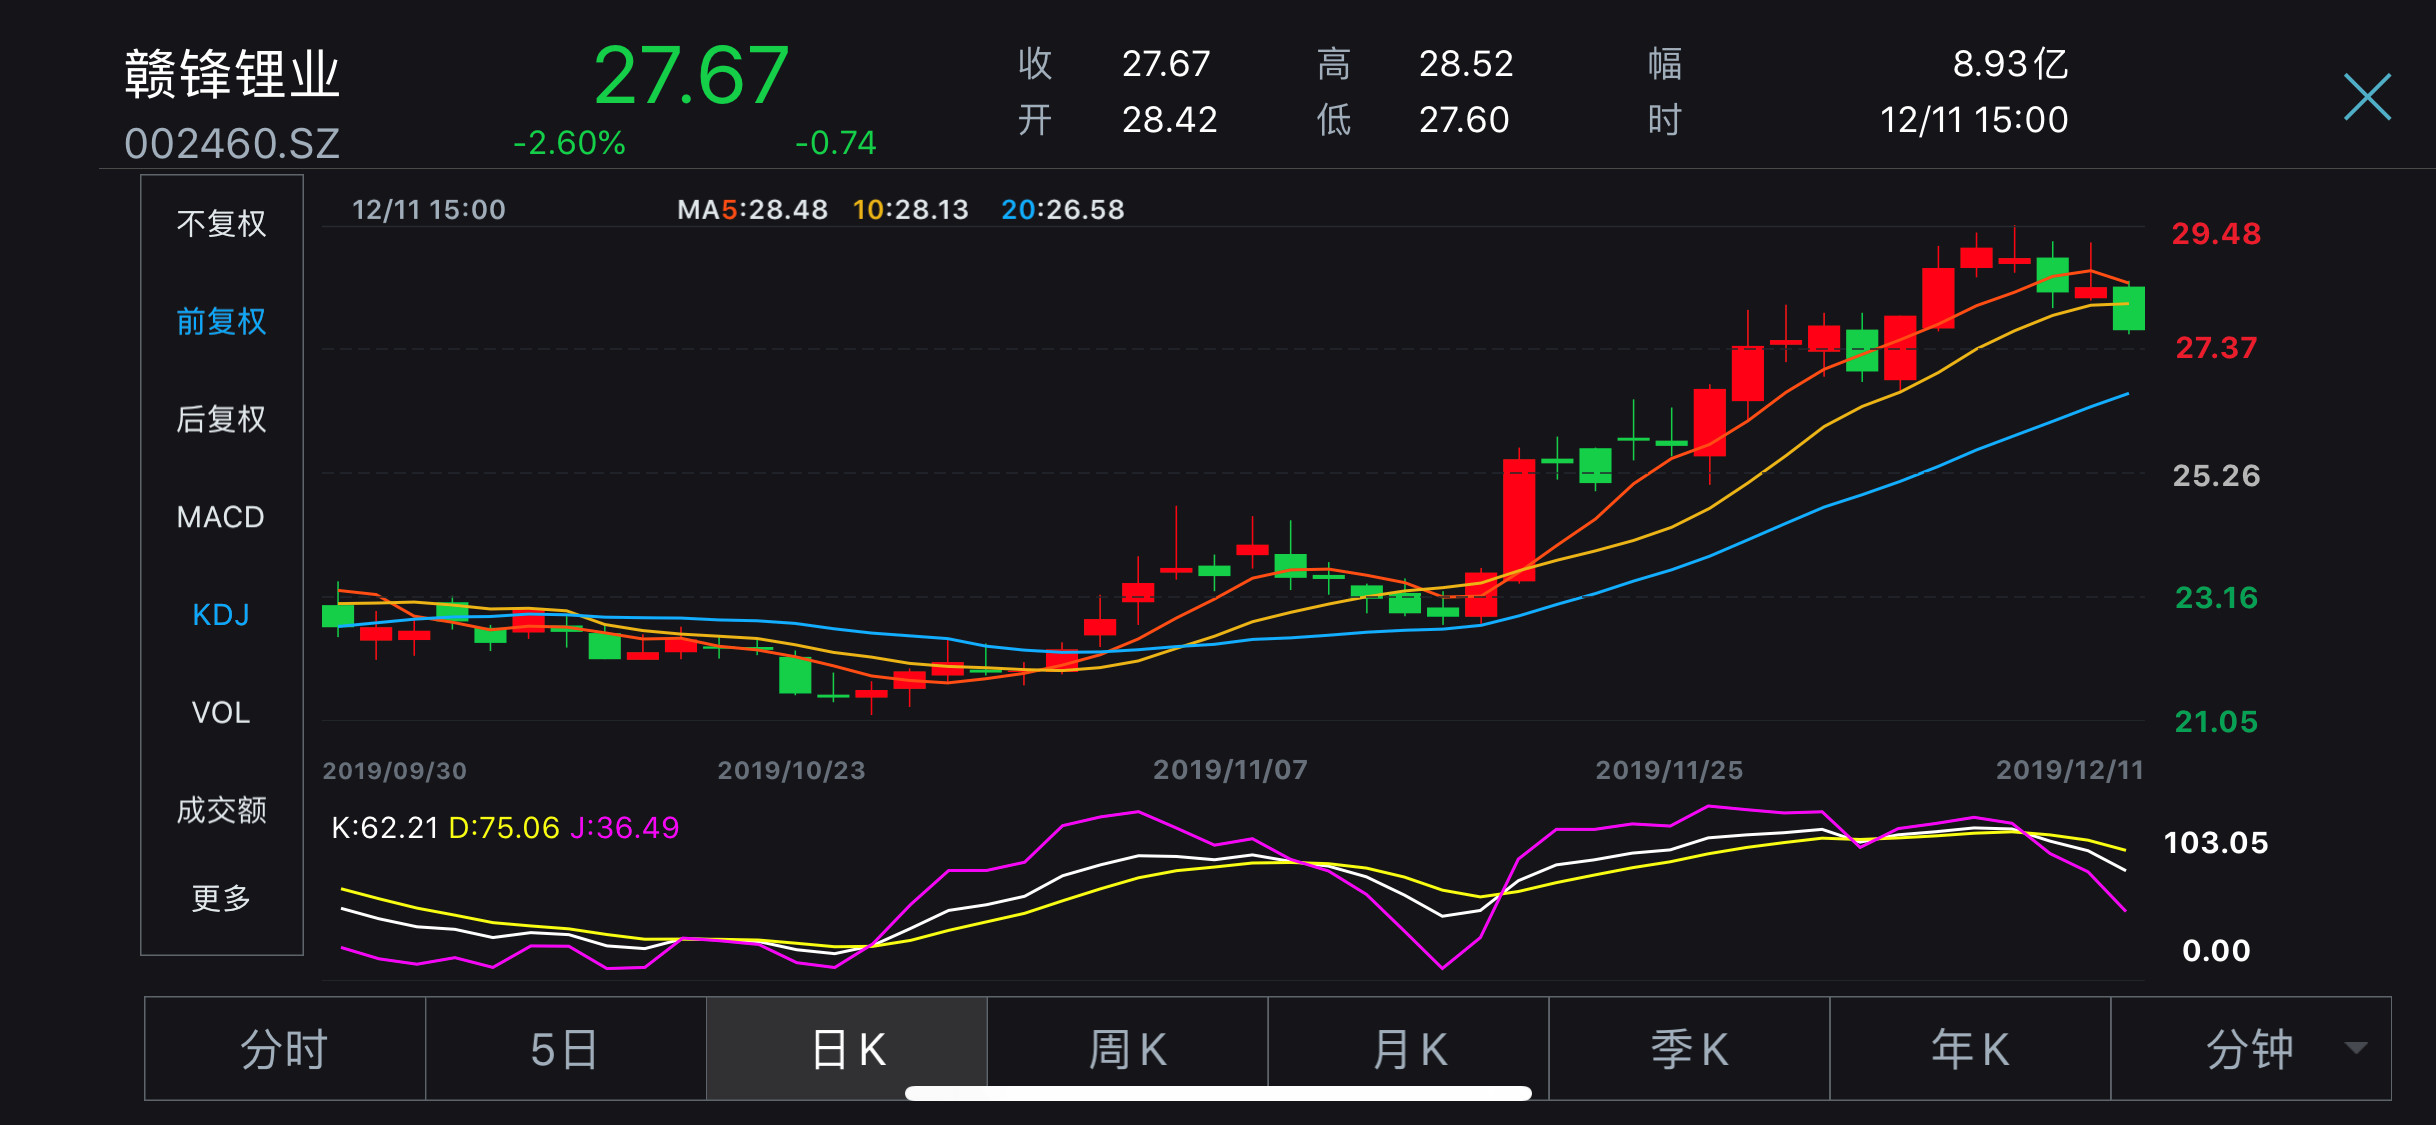The height and width of the screenshot is (1125, 2436).
Task: Select the 月K monthly candlestick tab
Action: [1409, 1049]
